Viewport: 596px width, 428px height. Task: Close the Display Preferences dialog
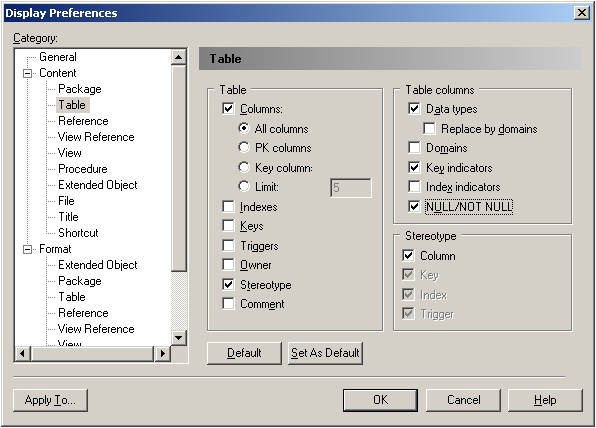click(582, 13)
